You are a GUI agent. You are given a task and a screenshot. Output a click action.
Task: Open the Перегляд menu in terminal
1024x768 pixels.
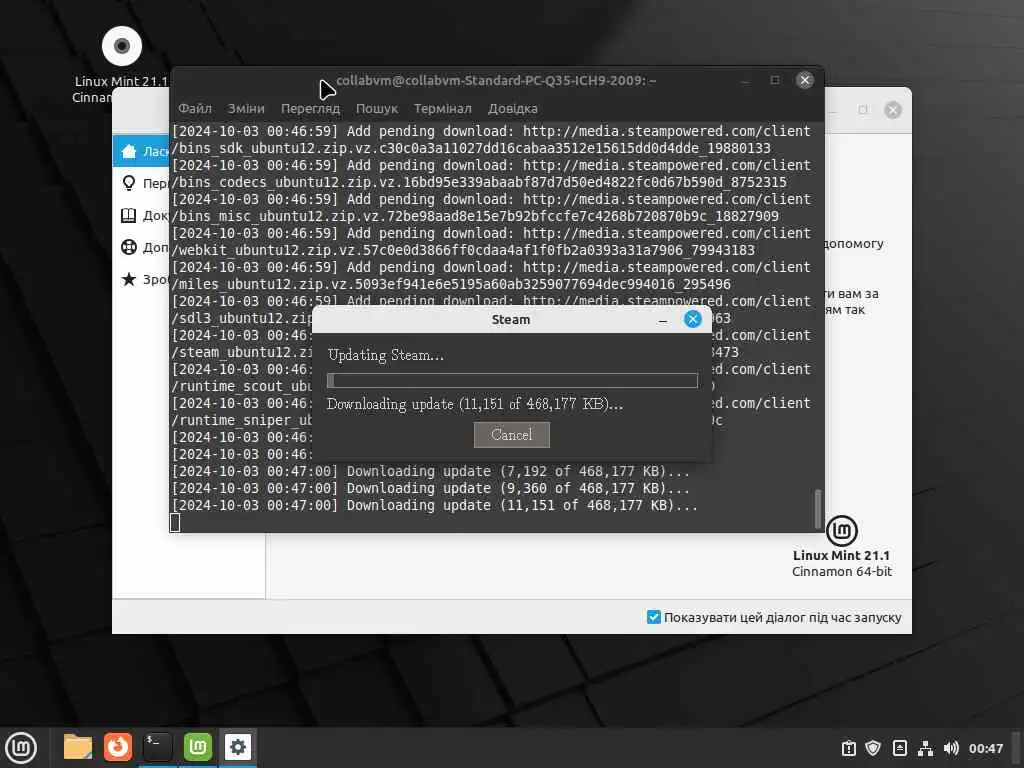(x=310, y=108)
